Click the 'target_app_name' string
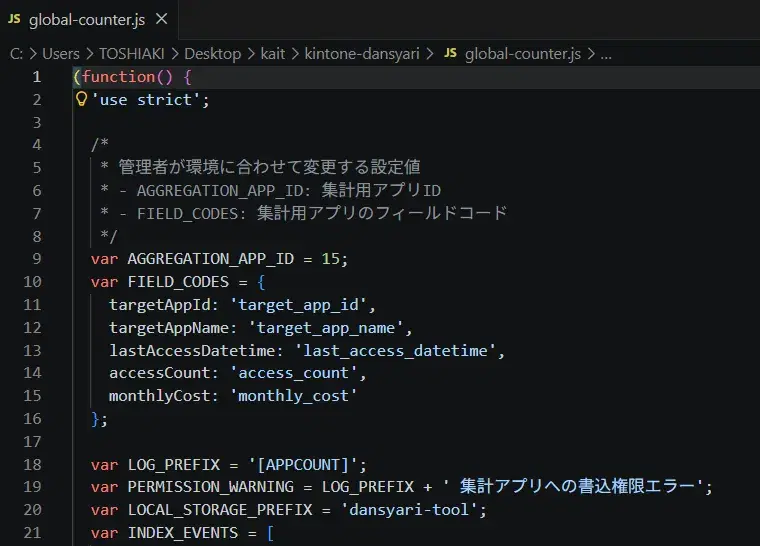The height and width of the screenshot is (546, 760). [x=326, y=328]
